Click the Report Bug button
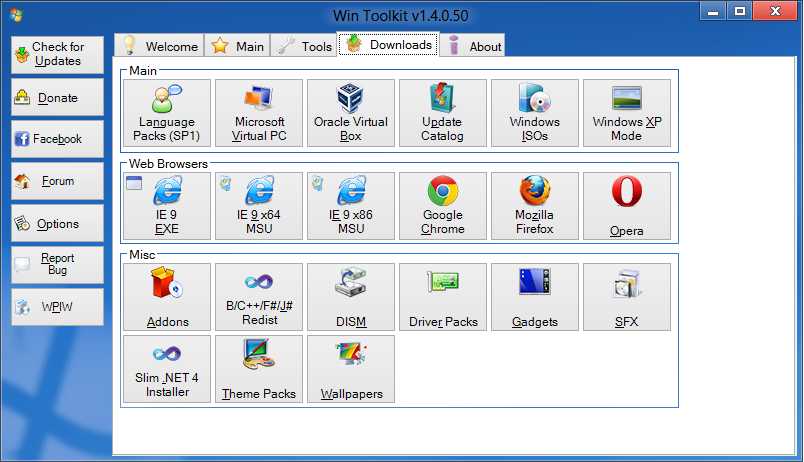The width and height of the screenshot is (804, 462). pos(57,265)
